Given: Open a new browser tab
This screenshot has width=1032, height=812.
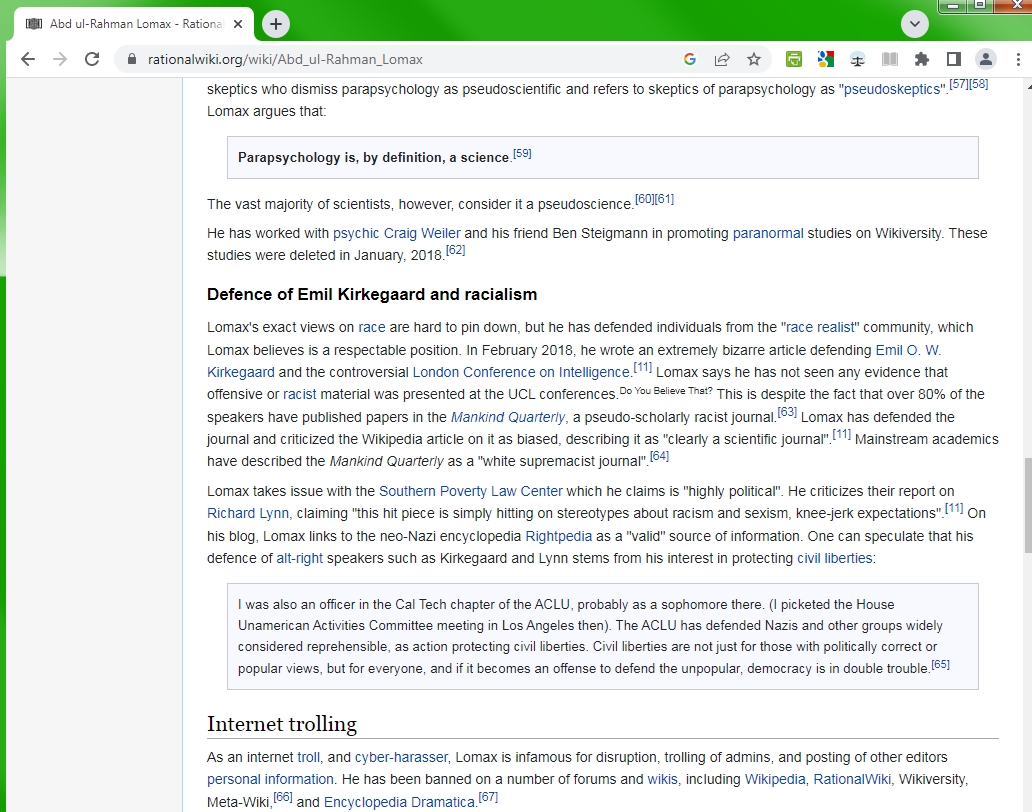Looking at the screenshot, I should (x=276, y=24).
